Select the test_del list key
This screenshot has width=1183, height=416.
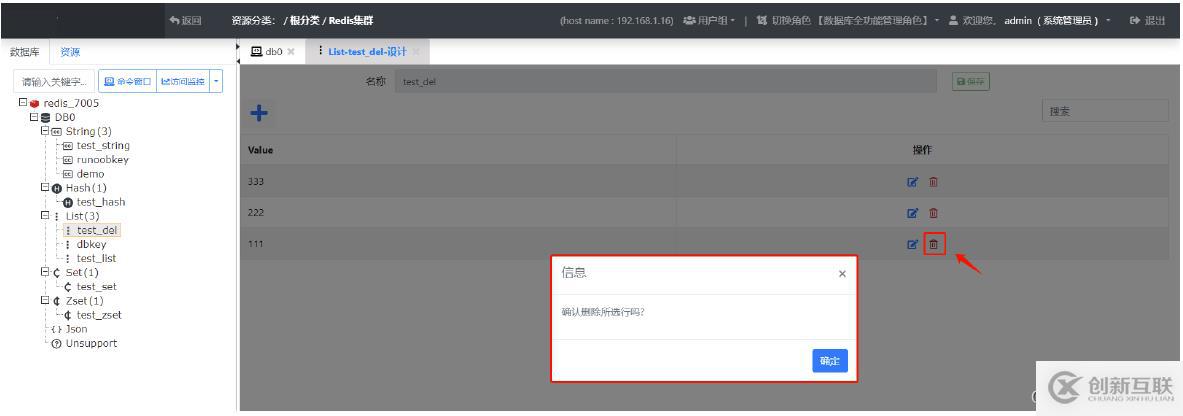coord(97,230)
